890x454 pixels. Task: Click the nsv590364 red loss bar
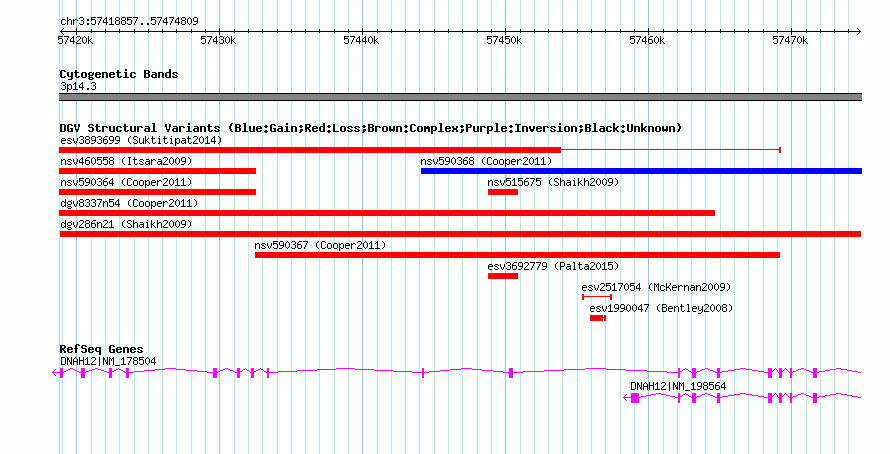157,192
